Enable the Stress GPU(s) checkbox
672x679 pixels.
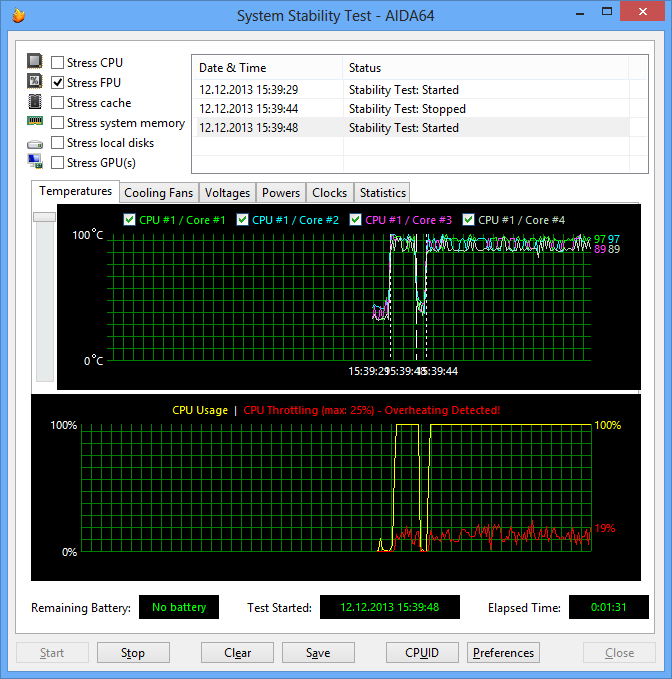click(x=57, y=162)
